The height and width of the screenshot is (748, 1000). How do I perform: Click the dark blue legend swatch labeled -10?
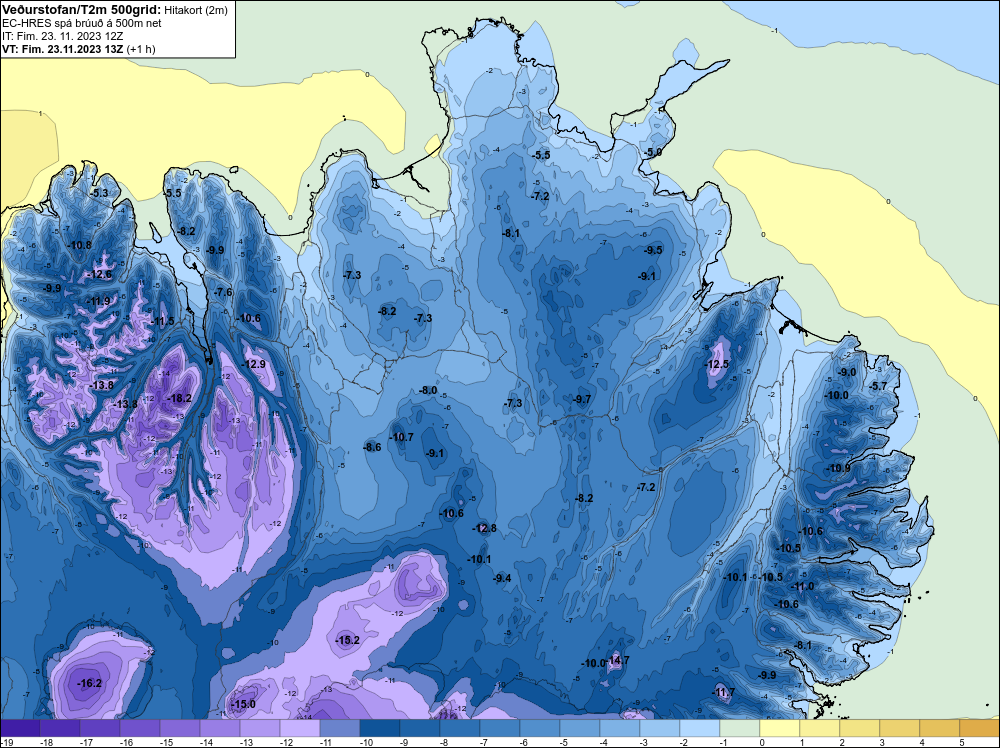coord(380,728)
